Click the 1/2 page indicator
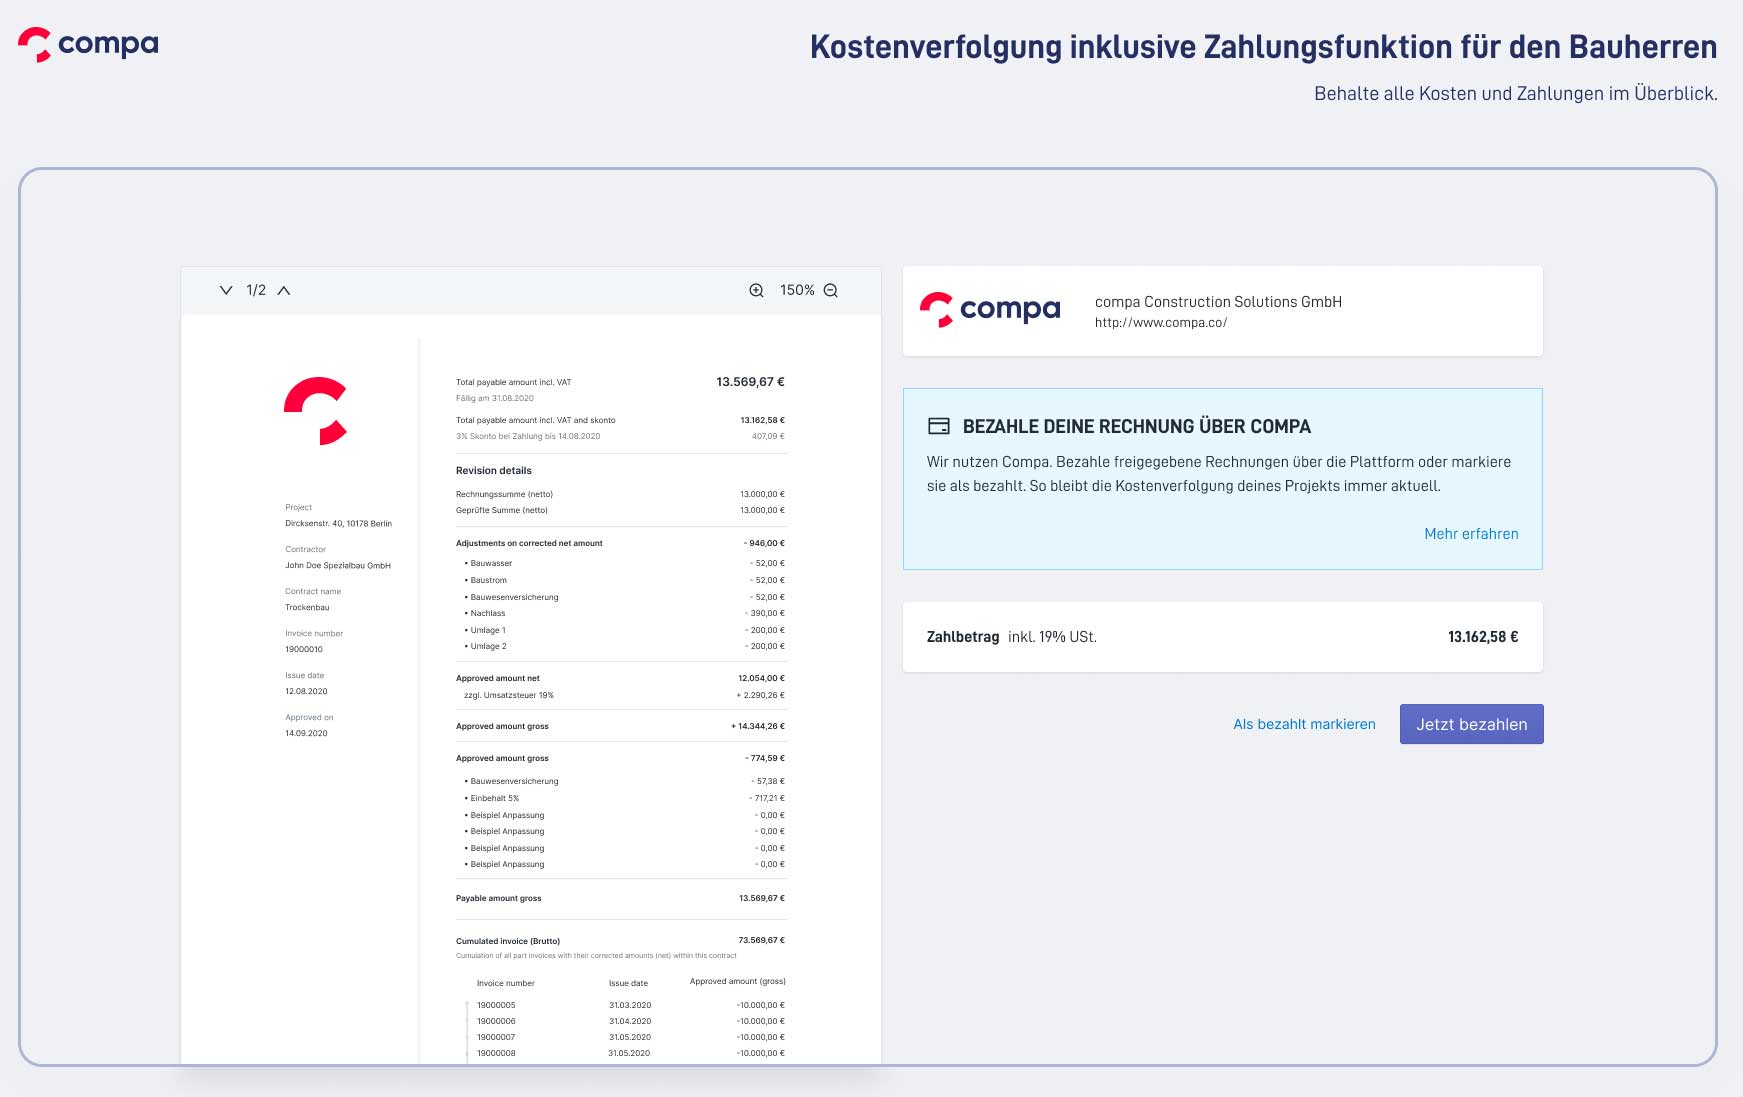 pos(256,290)
